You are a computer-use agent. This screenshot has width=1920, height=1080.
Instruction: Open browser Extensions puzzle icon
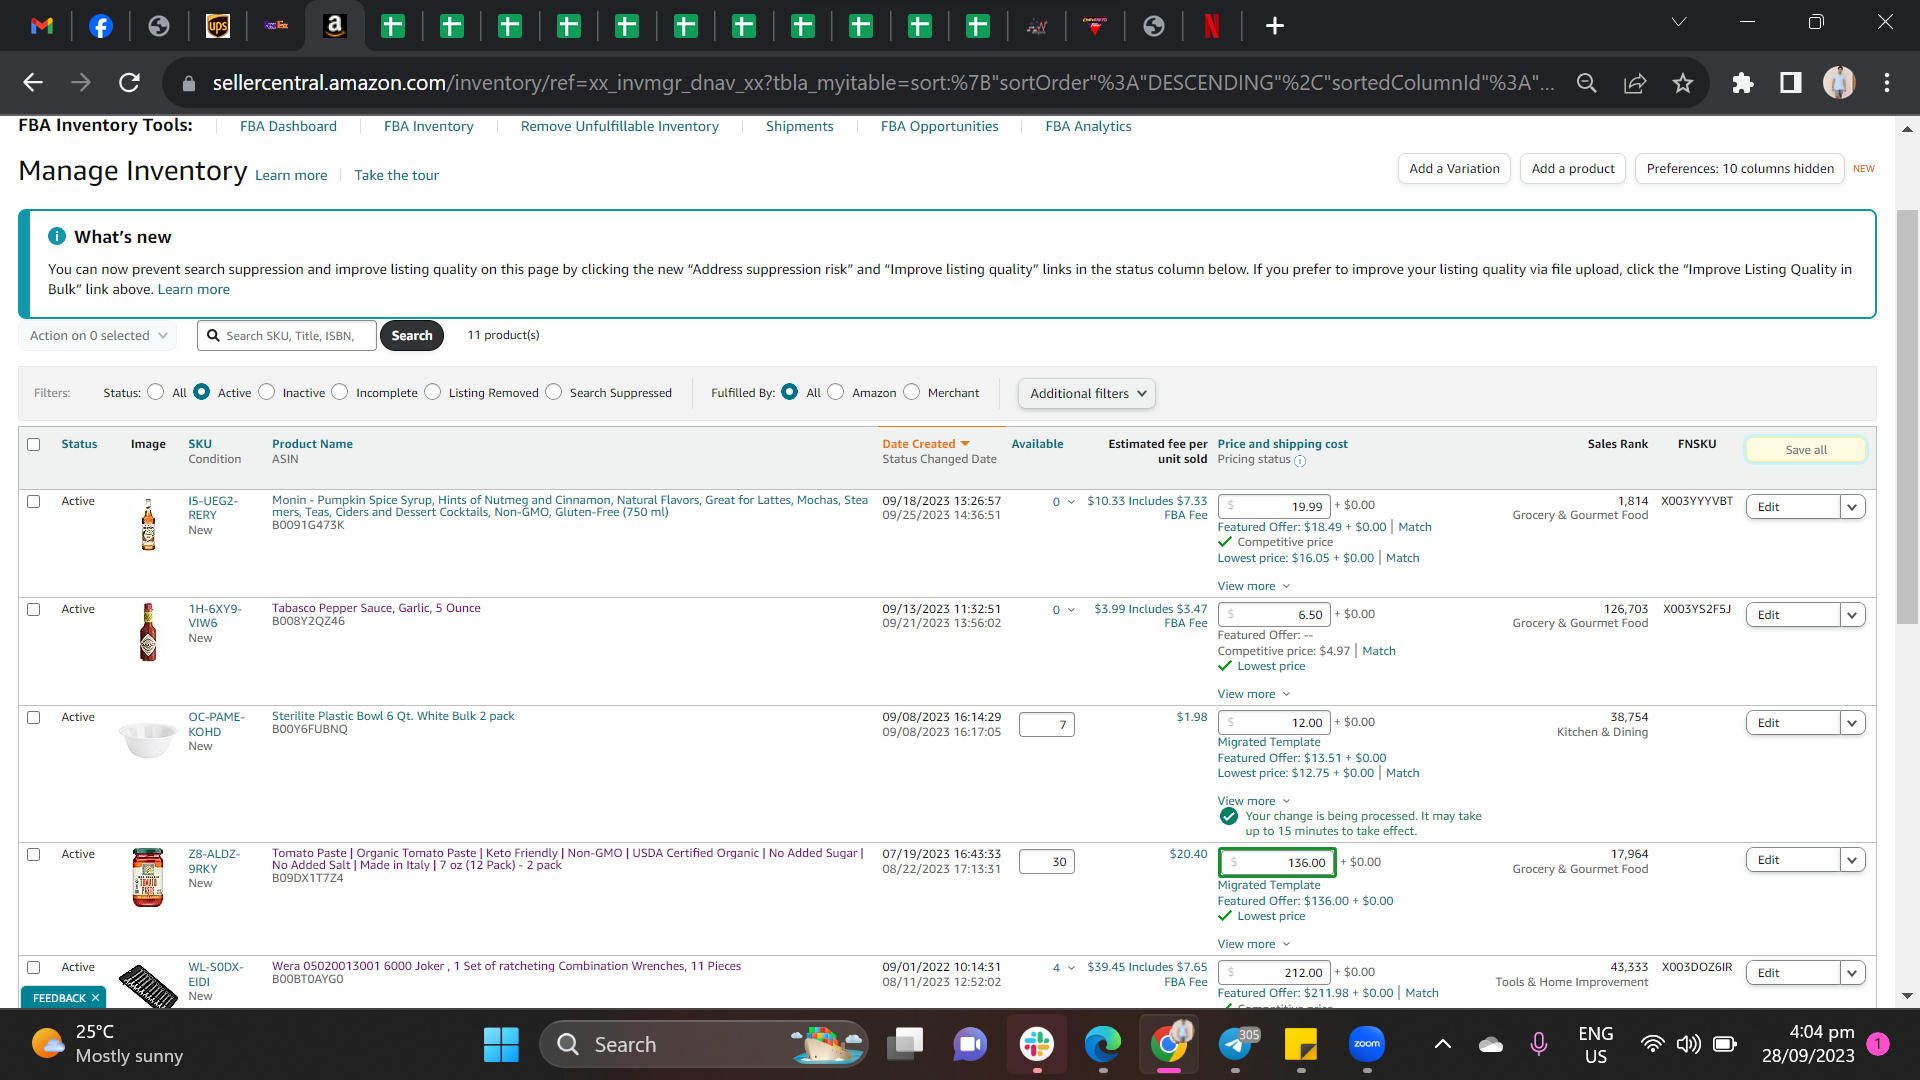pyautogui.click(x=1743, y=83)
